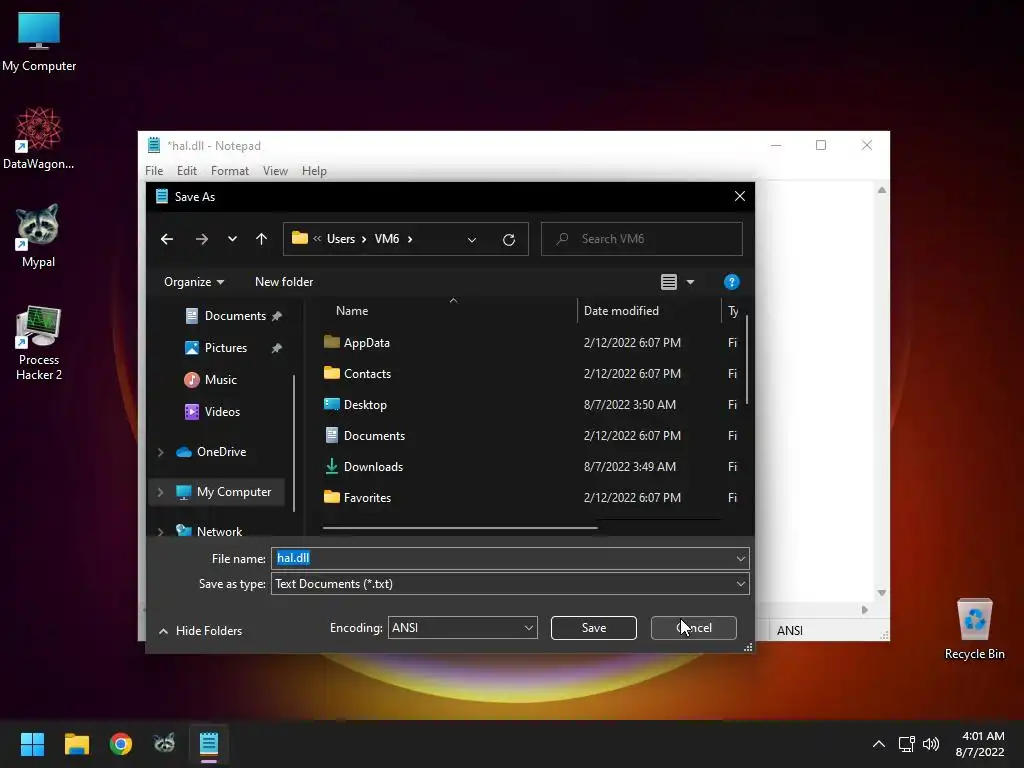Open File Explorer from the taskbar

point(76,744)
